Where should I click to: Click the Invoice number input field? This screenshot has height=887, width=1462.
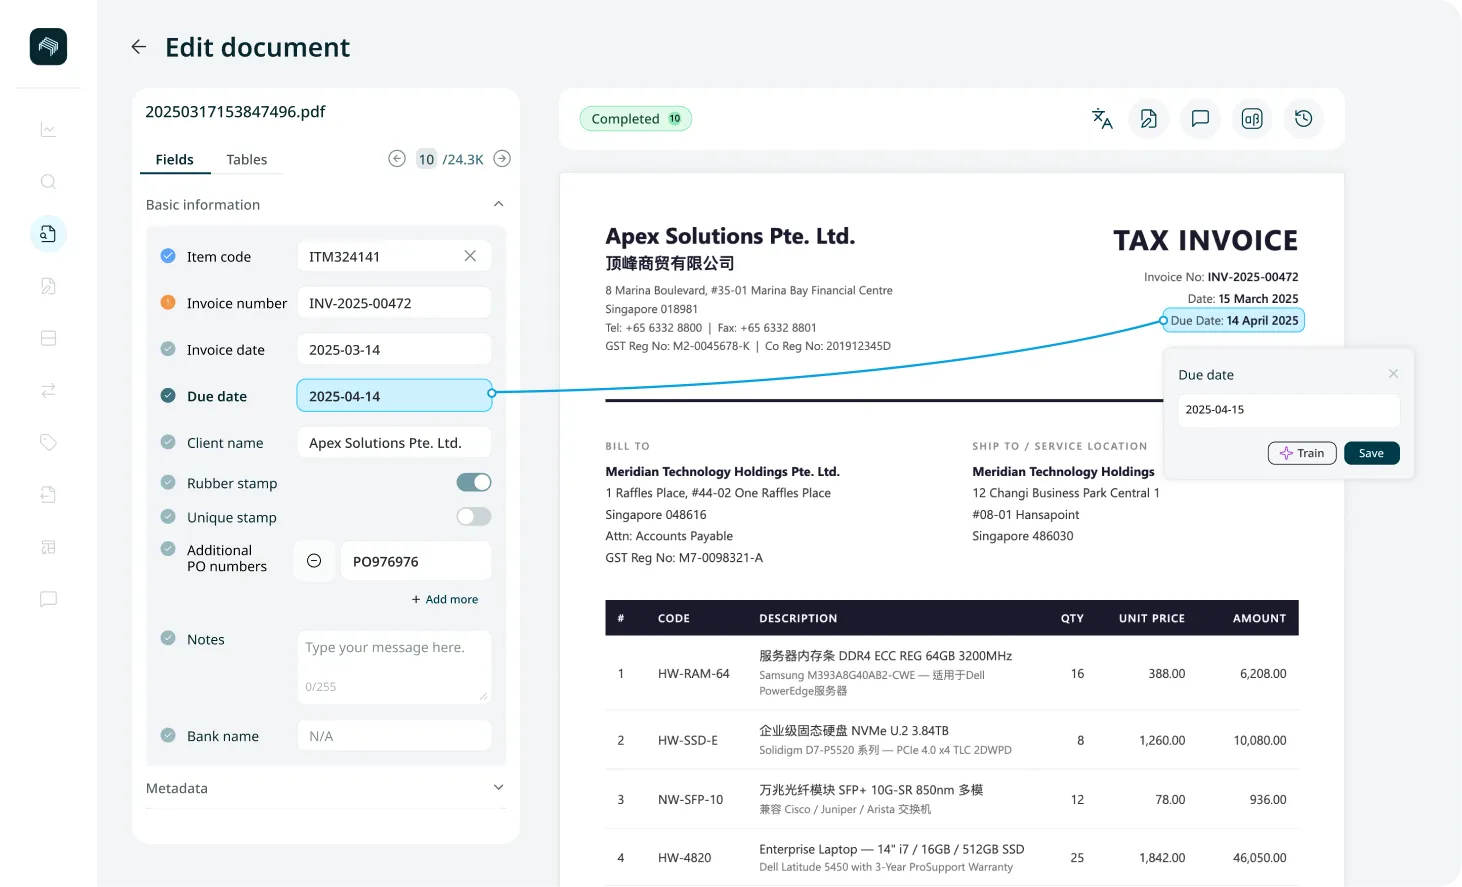point(394,303)
